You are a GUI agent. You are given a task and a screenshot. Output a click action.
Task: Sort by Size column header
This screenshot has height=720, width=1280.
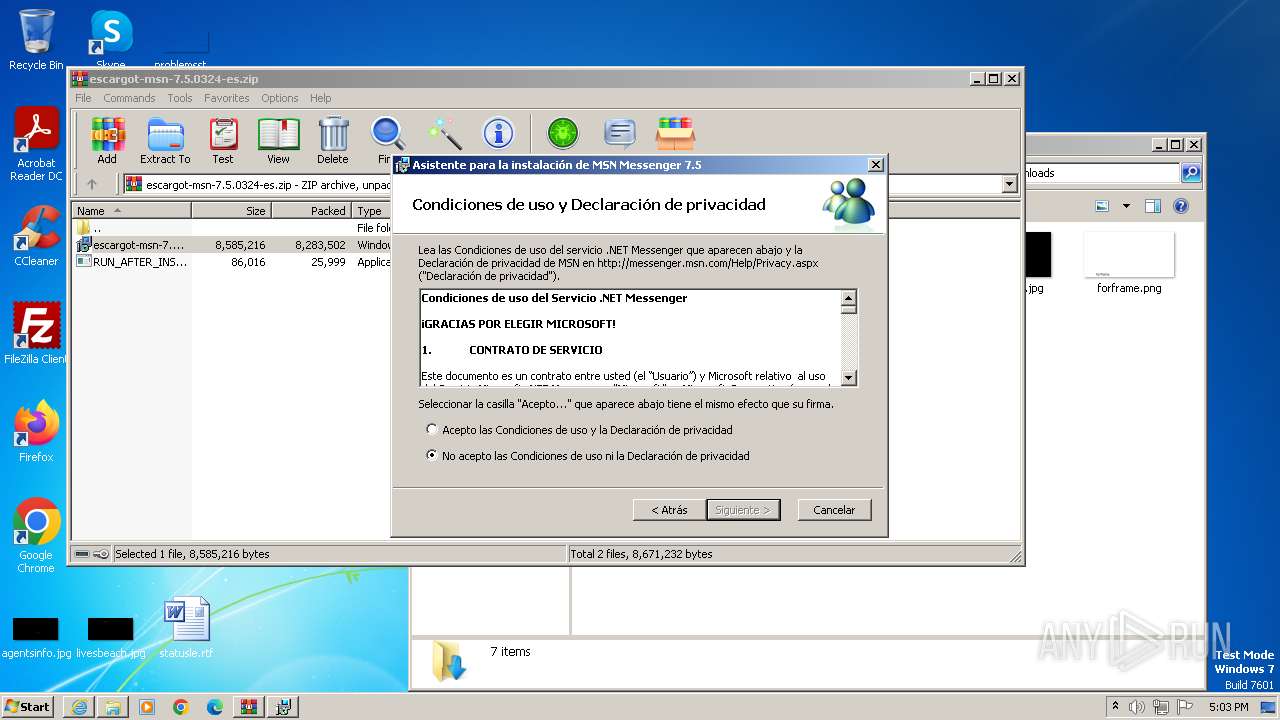231,211
